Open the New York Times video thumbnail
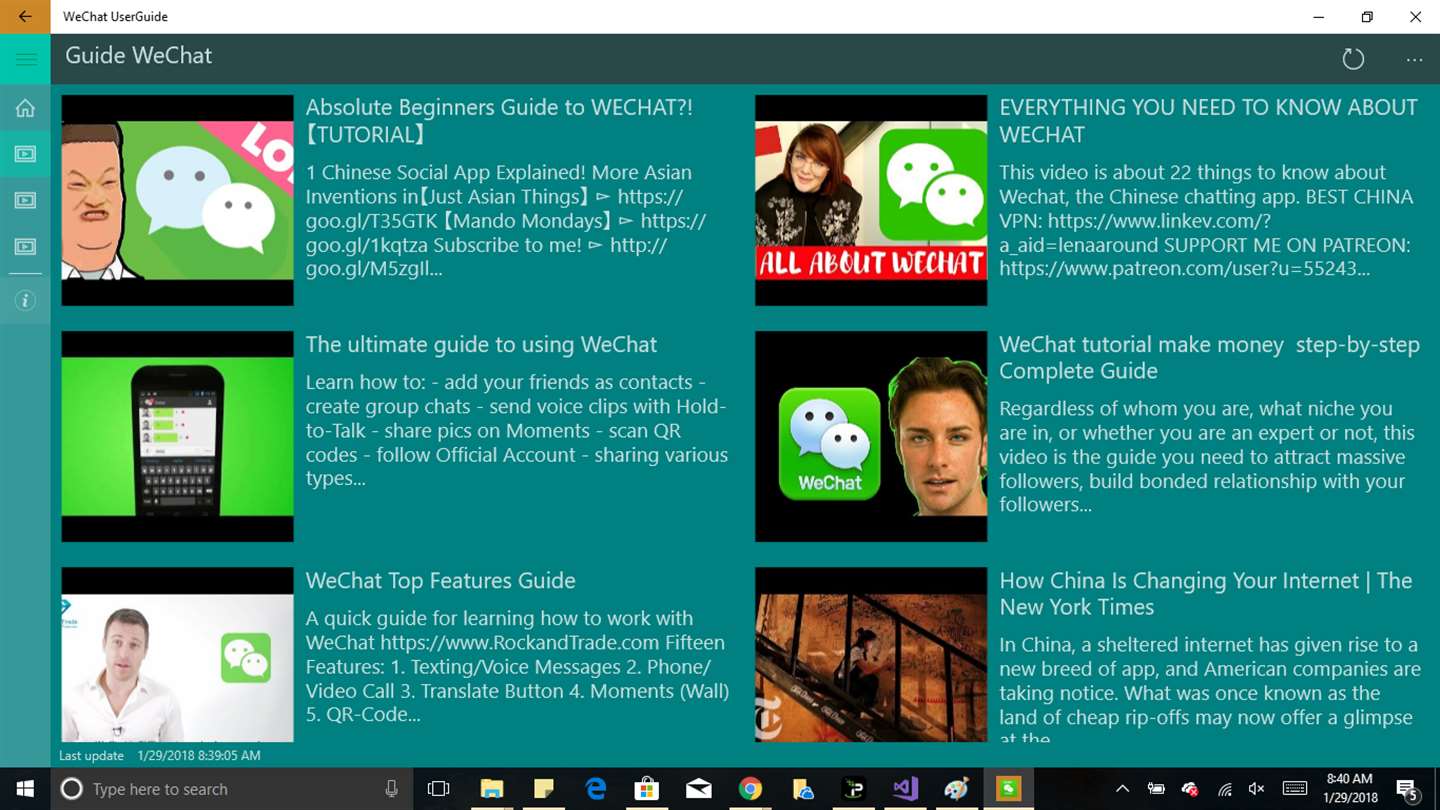This screenshot has width=1440, height=810. pos(871,654)
